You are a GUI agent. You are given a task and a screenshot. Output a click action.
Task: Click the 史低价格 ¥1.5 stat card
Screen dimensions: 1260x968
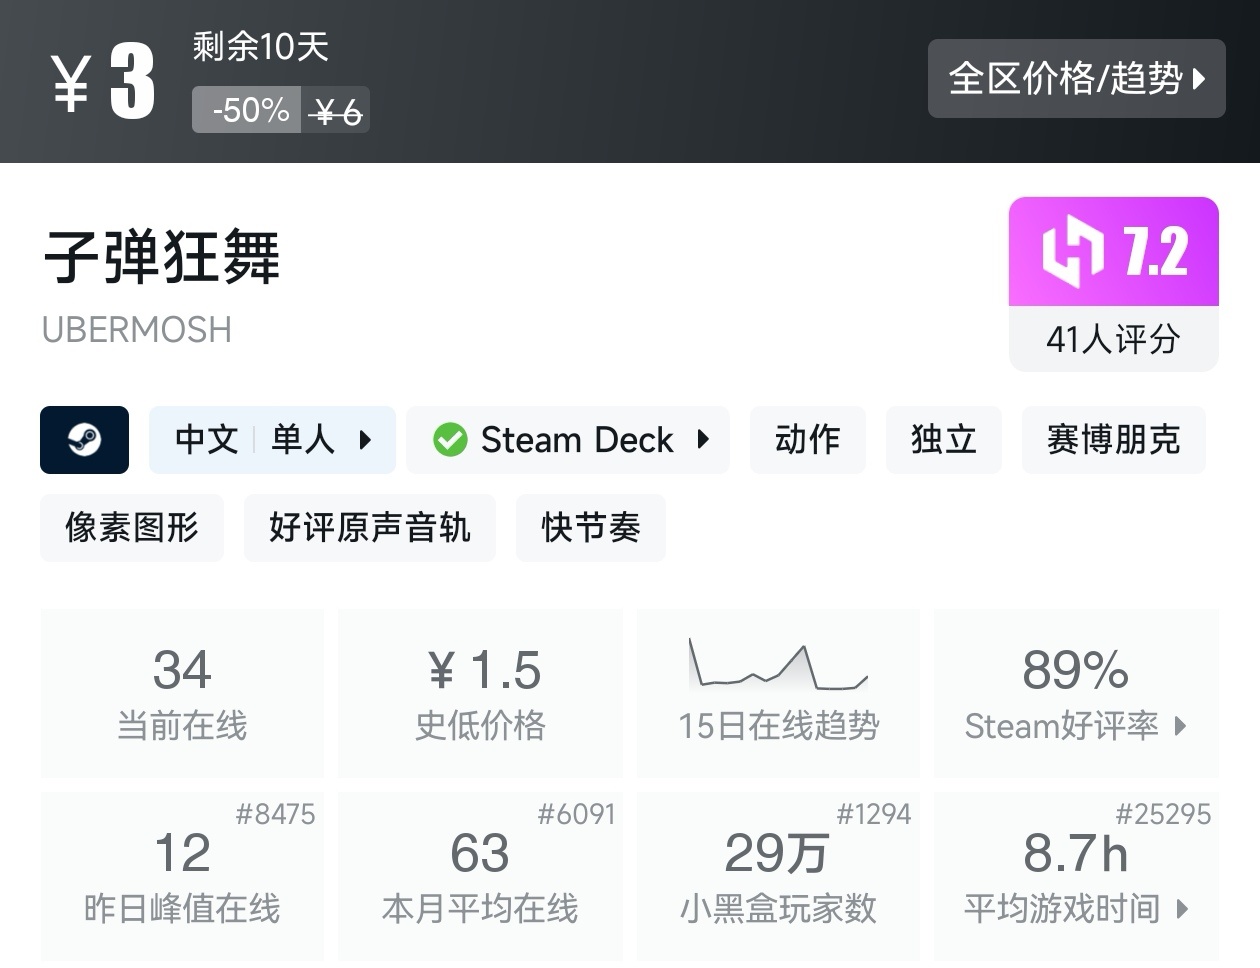coord(480,693)
